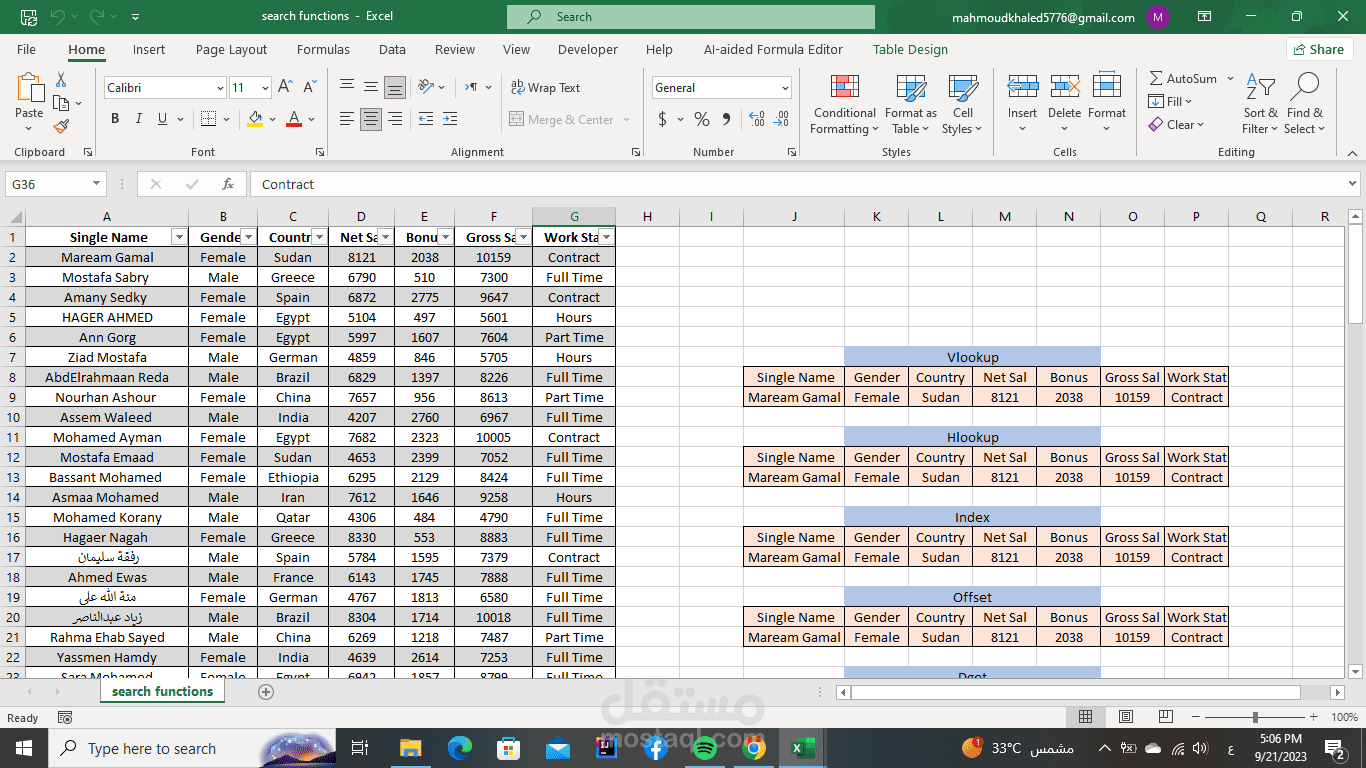This screenshot has height=768, width=1366.
Task: Click the Accounting dollar format icon
Action: [x=662, y=120]
